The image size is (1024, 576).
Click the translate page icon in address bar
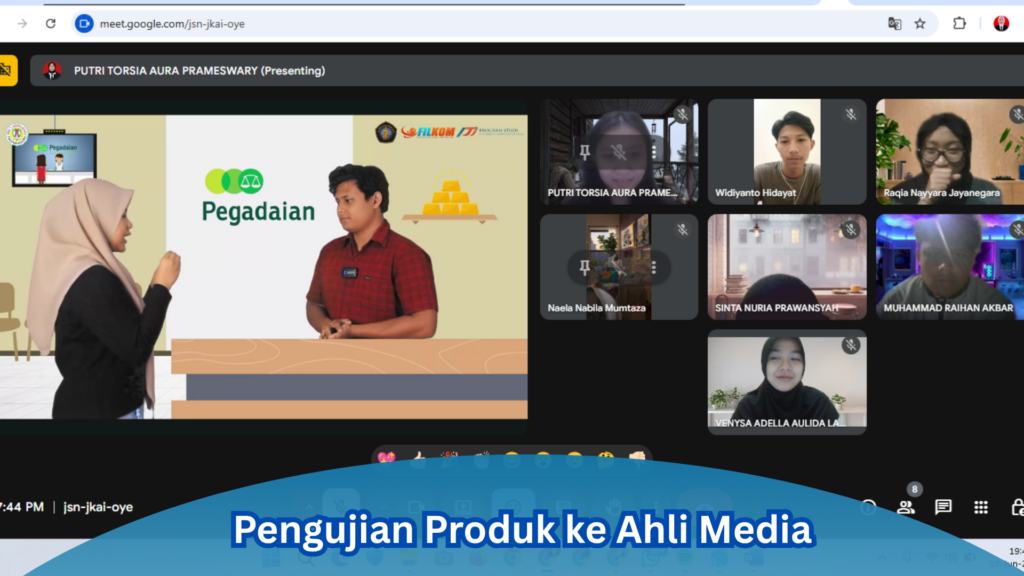tap(895, 23)
